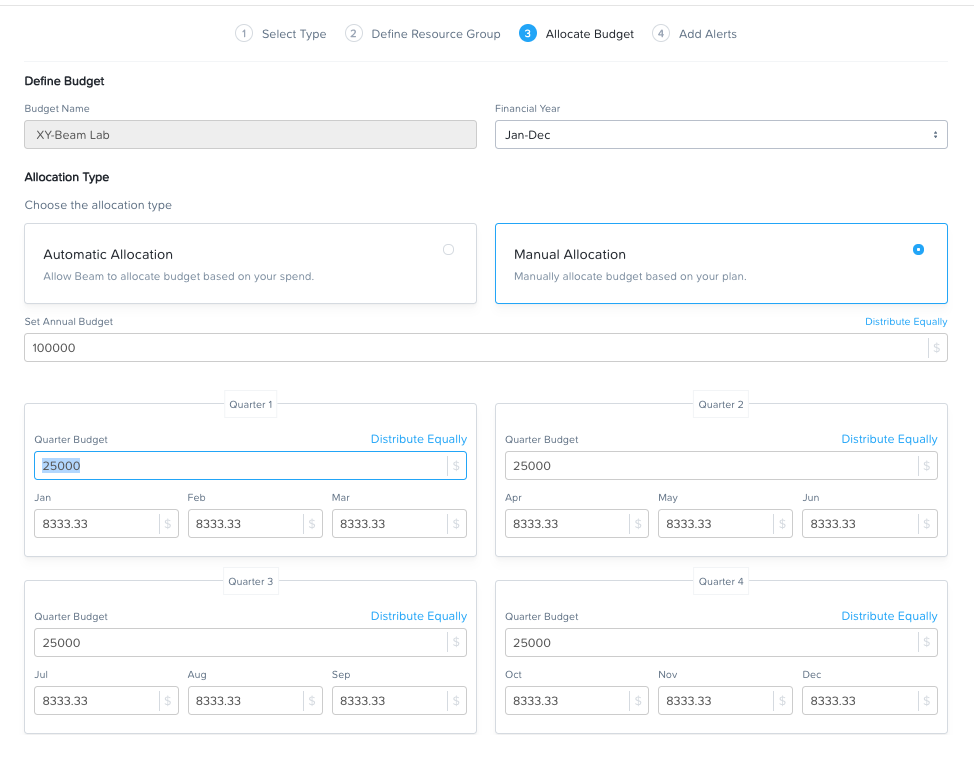This screenshot has height=758, width=974.
Task: Click the step 4 Add Alerts number icon
Action: pos(660,34)
